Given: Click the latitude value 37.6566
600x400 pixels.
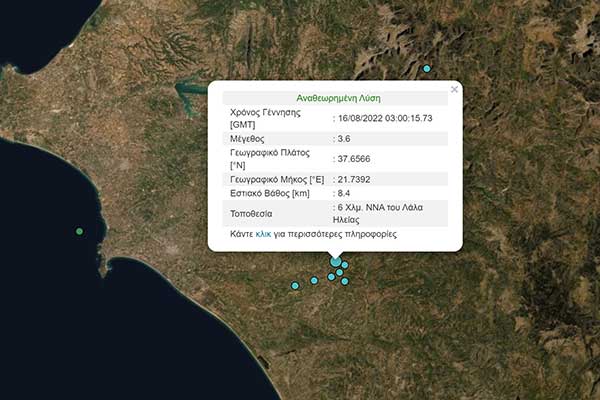Looking at the screenshot, I should pos(355,159).
